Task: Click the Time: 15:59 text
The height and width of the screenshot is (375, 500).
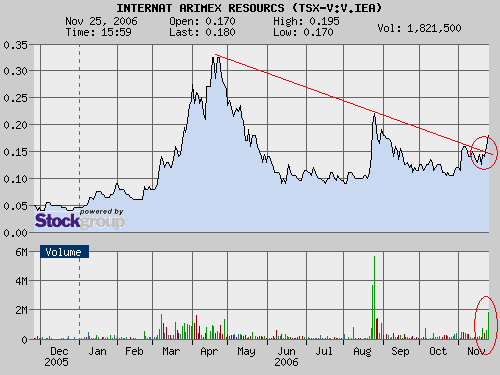Action: pyautogui.click(x=98, y=32)
